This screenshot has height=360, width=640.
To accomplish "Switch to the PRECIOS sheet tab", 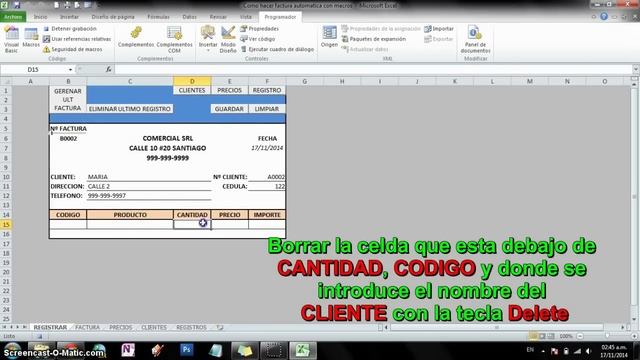I will (121, 327).
